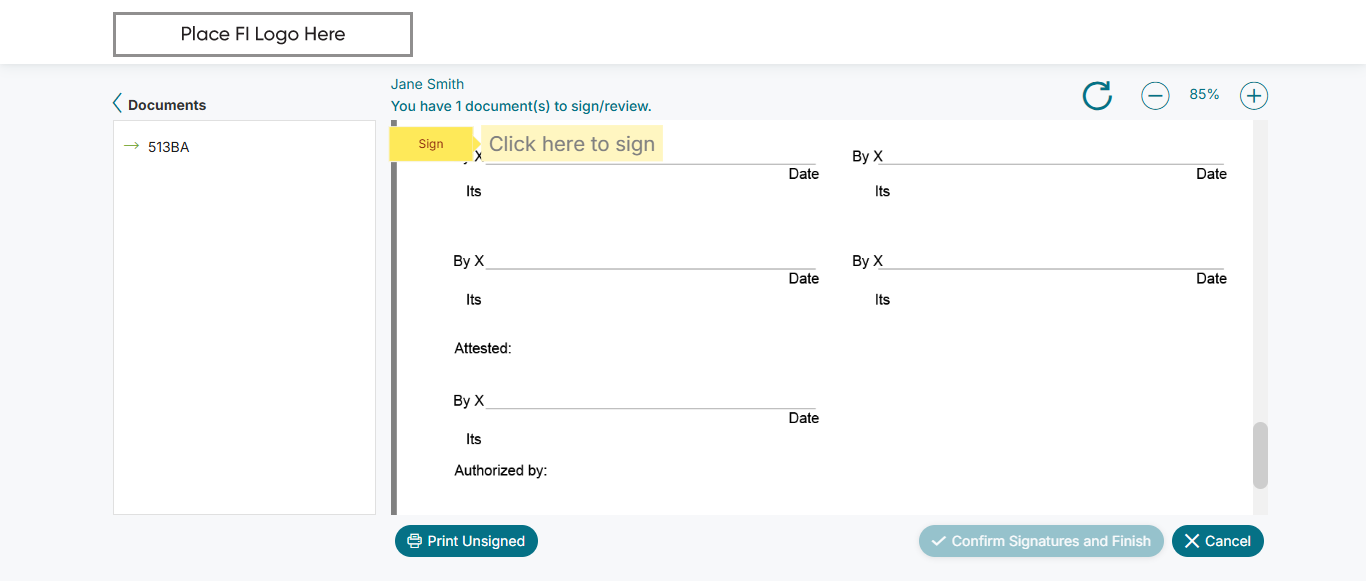Click the top-right By X signature line

(x=1050, y=157)
